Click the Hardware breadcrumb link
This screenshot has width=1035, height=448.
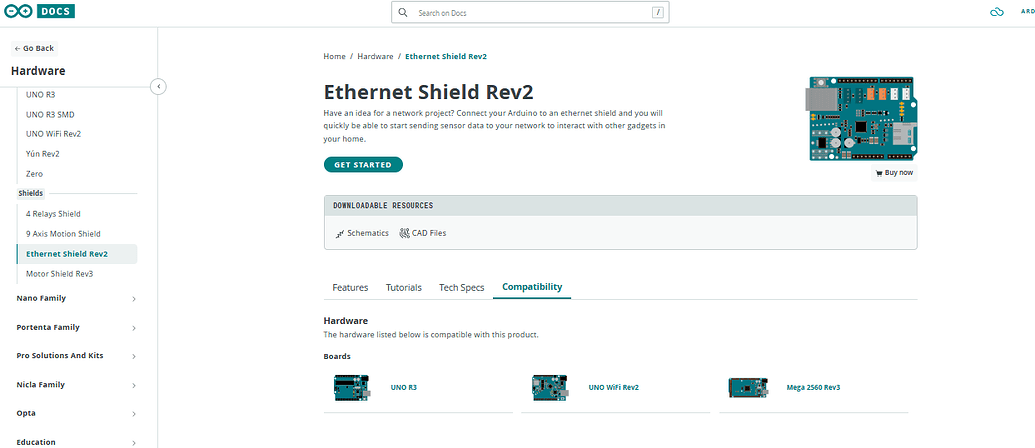coord(375,57)
